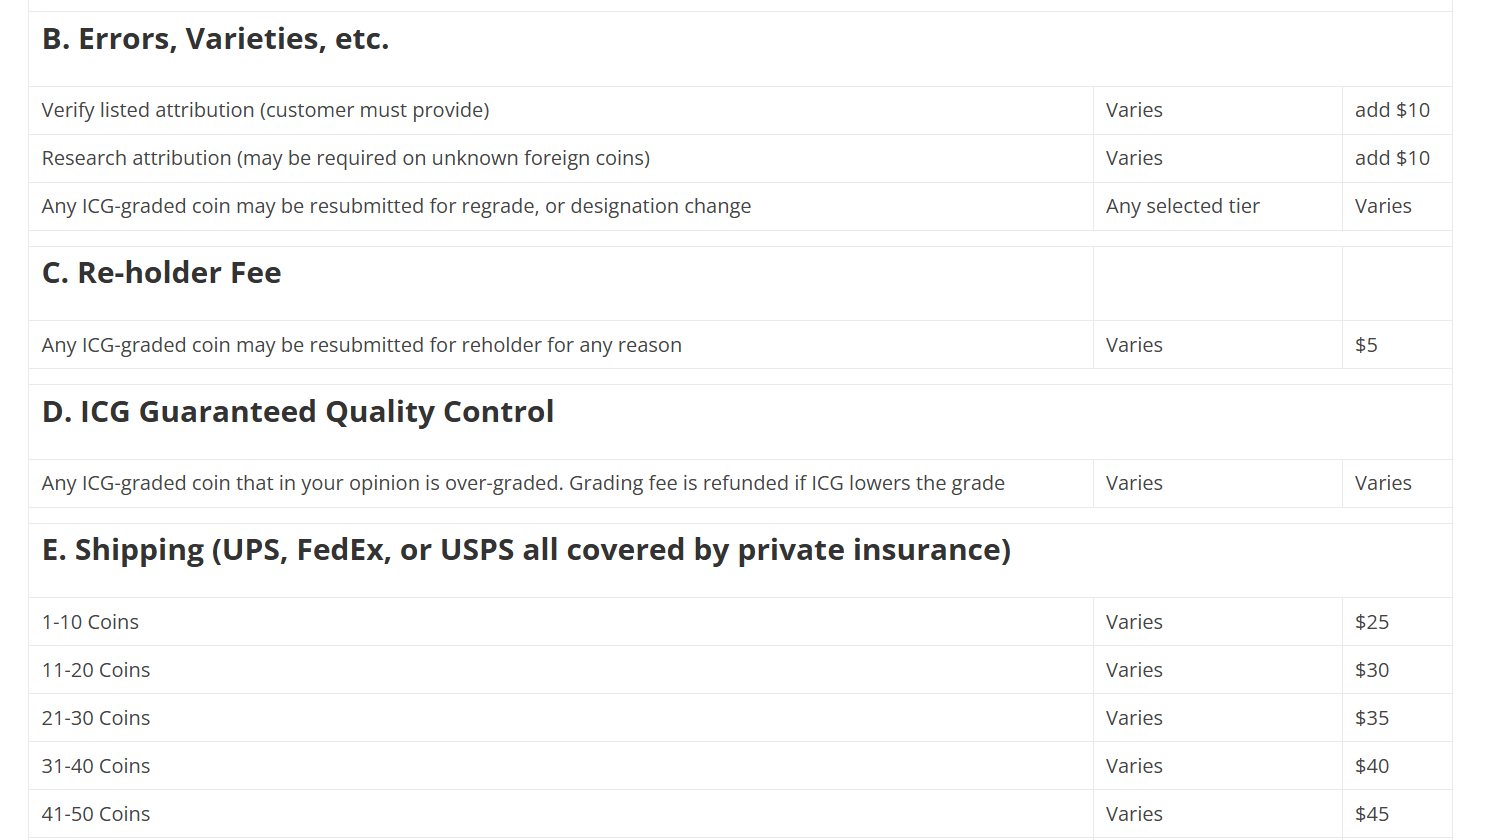Screen dimensions: 1501x840
Task: Select the '41-50 Coins' row label
Action: (96, 814)
